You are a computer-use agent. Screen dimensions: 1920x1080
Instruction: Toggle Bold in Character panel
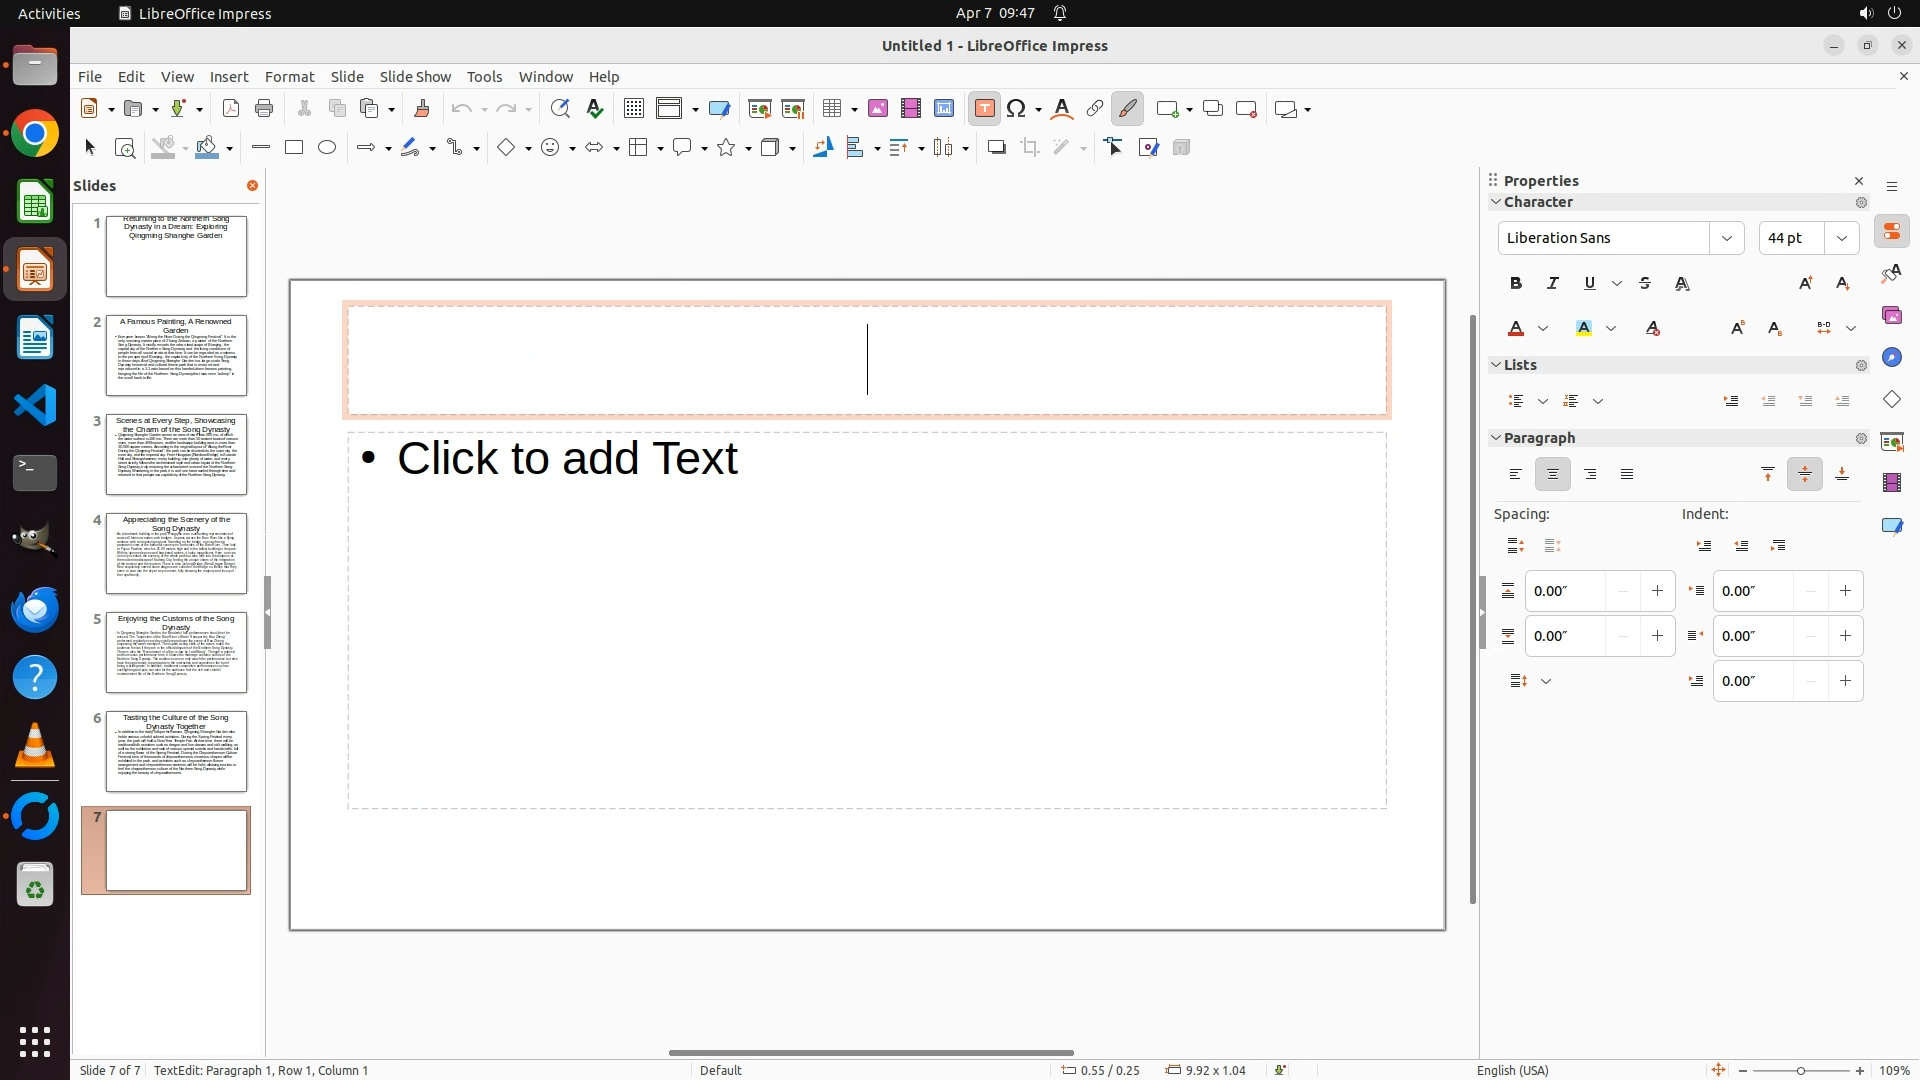(1516, 283)
